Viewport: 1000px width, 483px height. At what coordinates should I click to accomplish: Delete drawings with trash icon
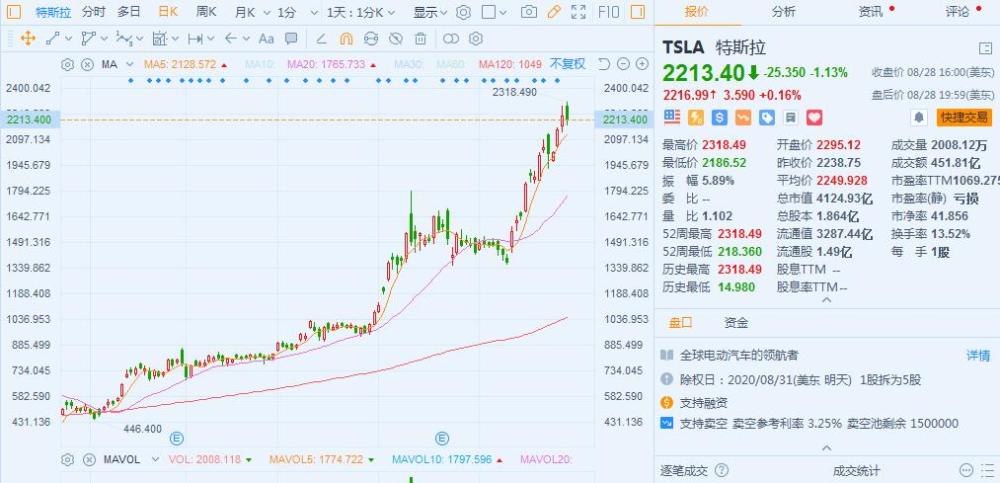(x=420, y=39)
